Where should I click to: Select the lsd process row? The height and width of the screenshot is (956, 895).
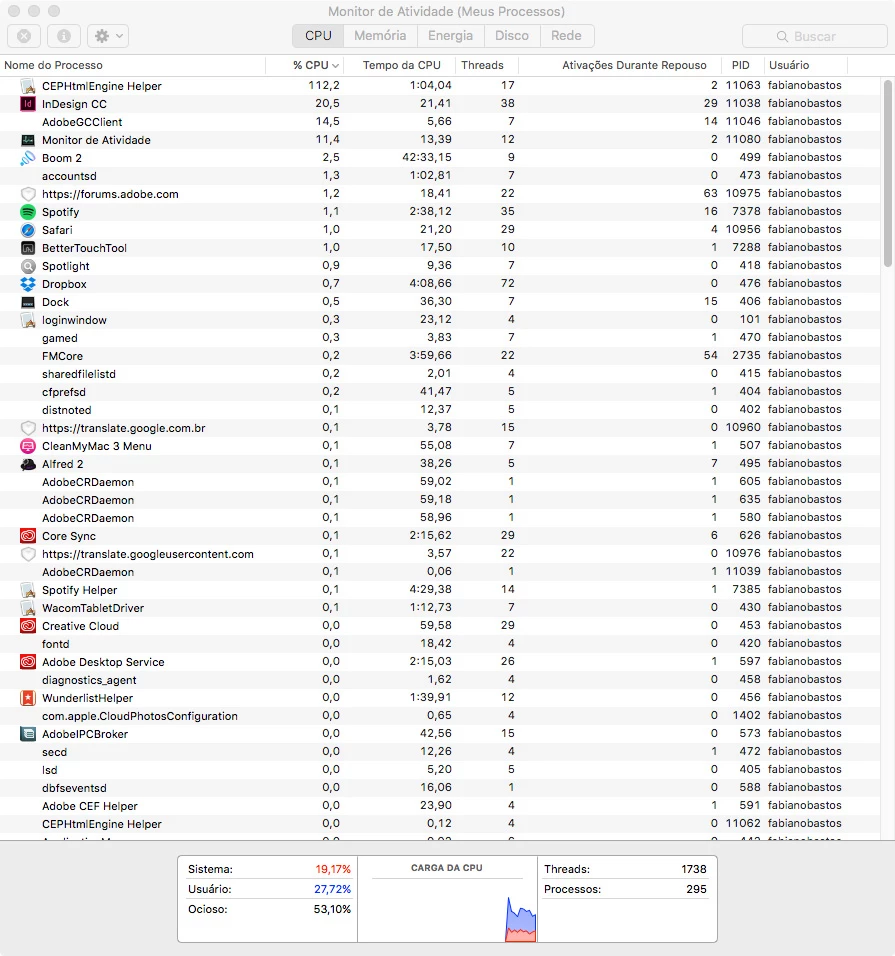(x=440, y=770)
